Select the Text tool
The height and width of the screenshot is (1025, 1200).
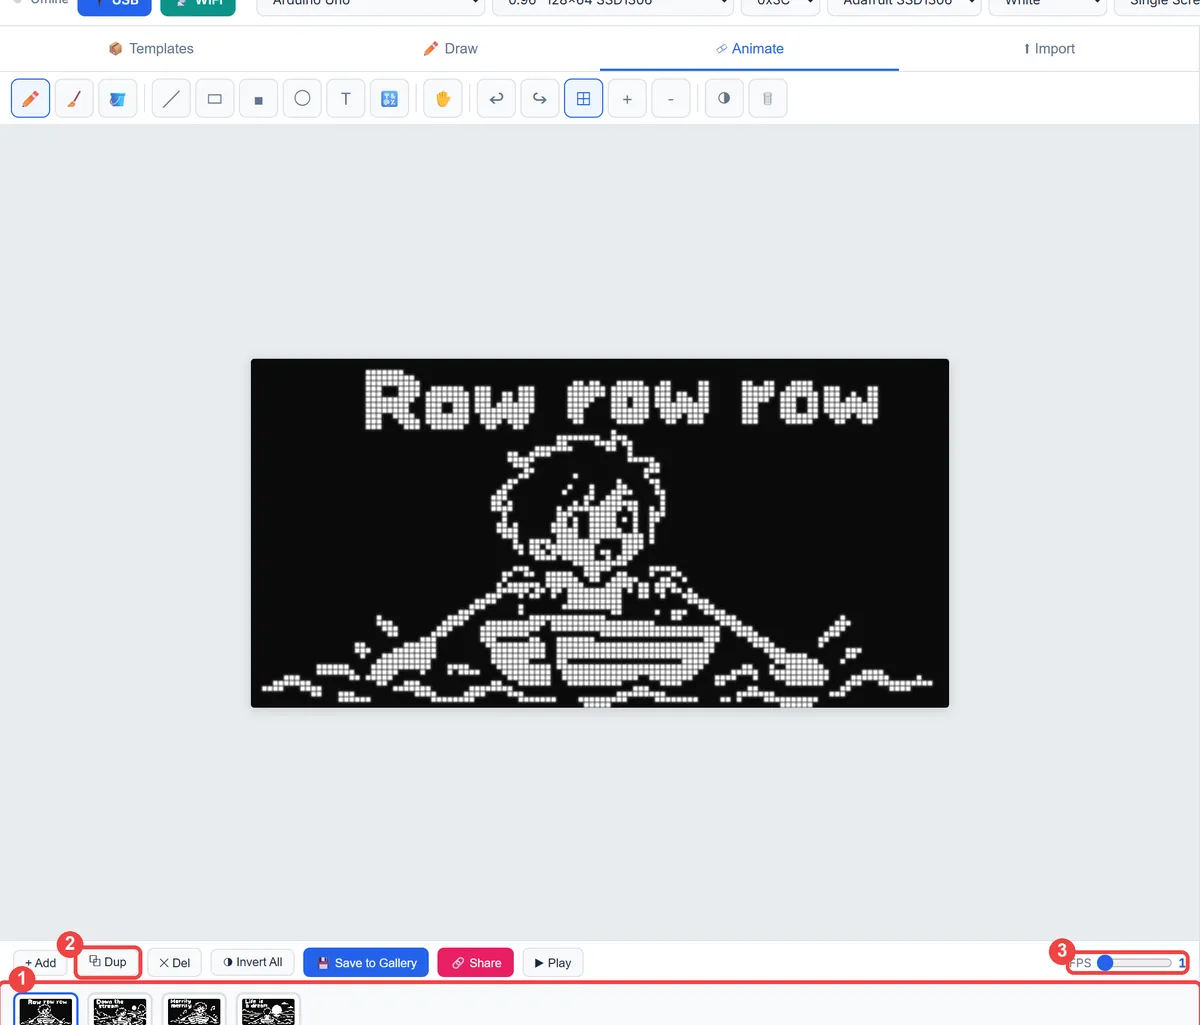(346, 99)
